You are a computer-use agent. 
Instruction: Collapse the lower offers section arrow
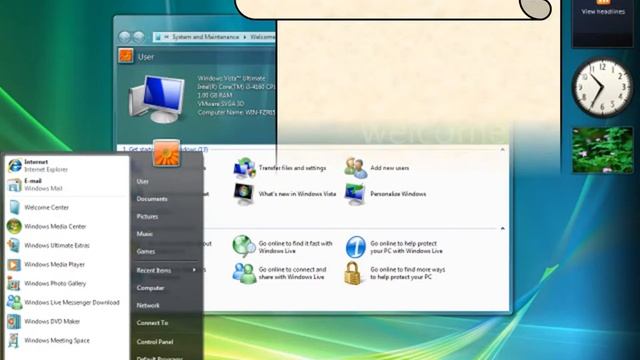point(502,229)
